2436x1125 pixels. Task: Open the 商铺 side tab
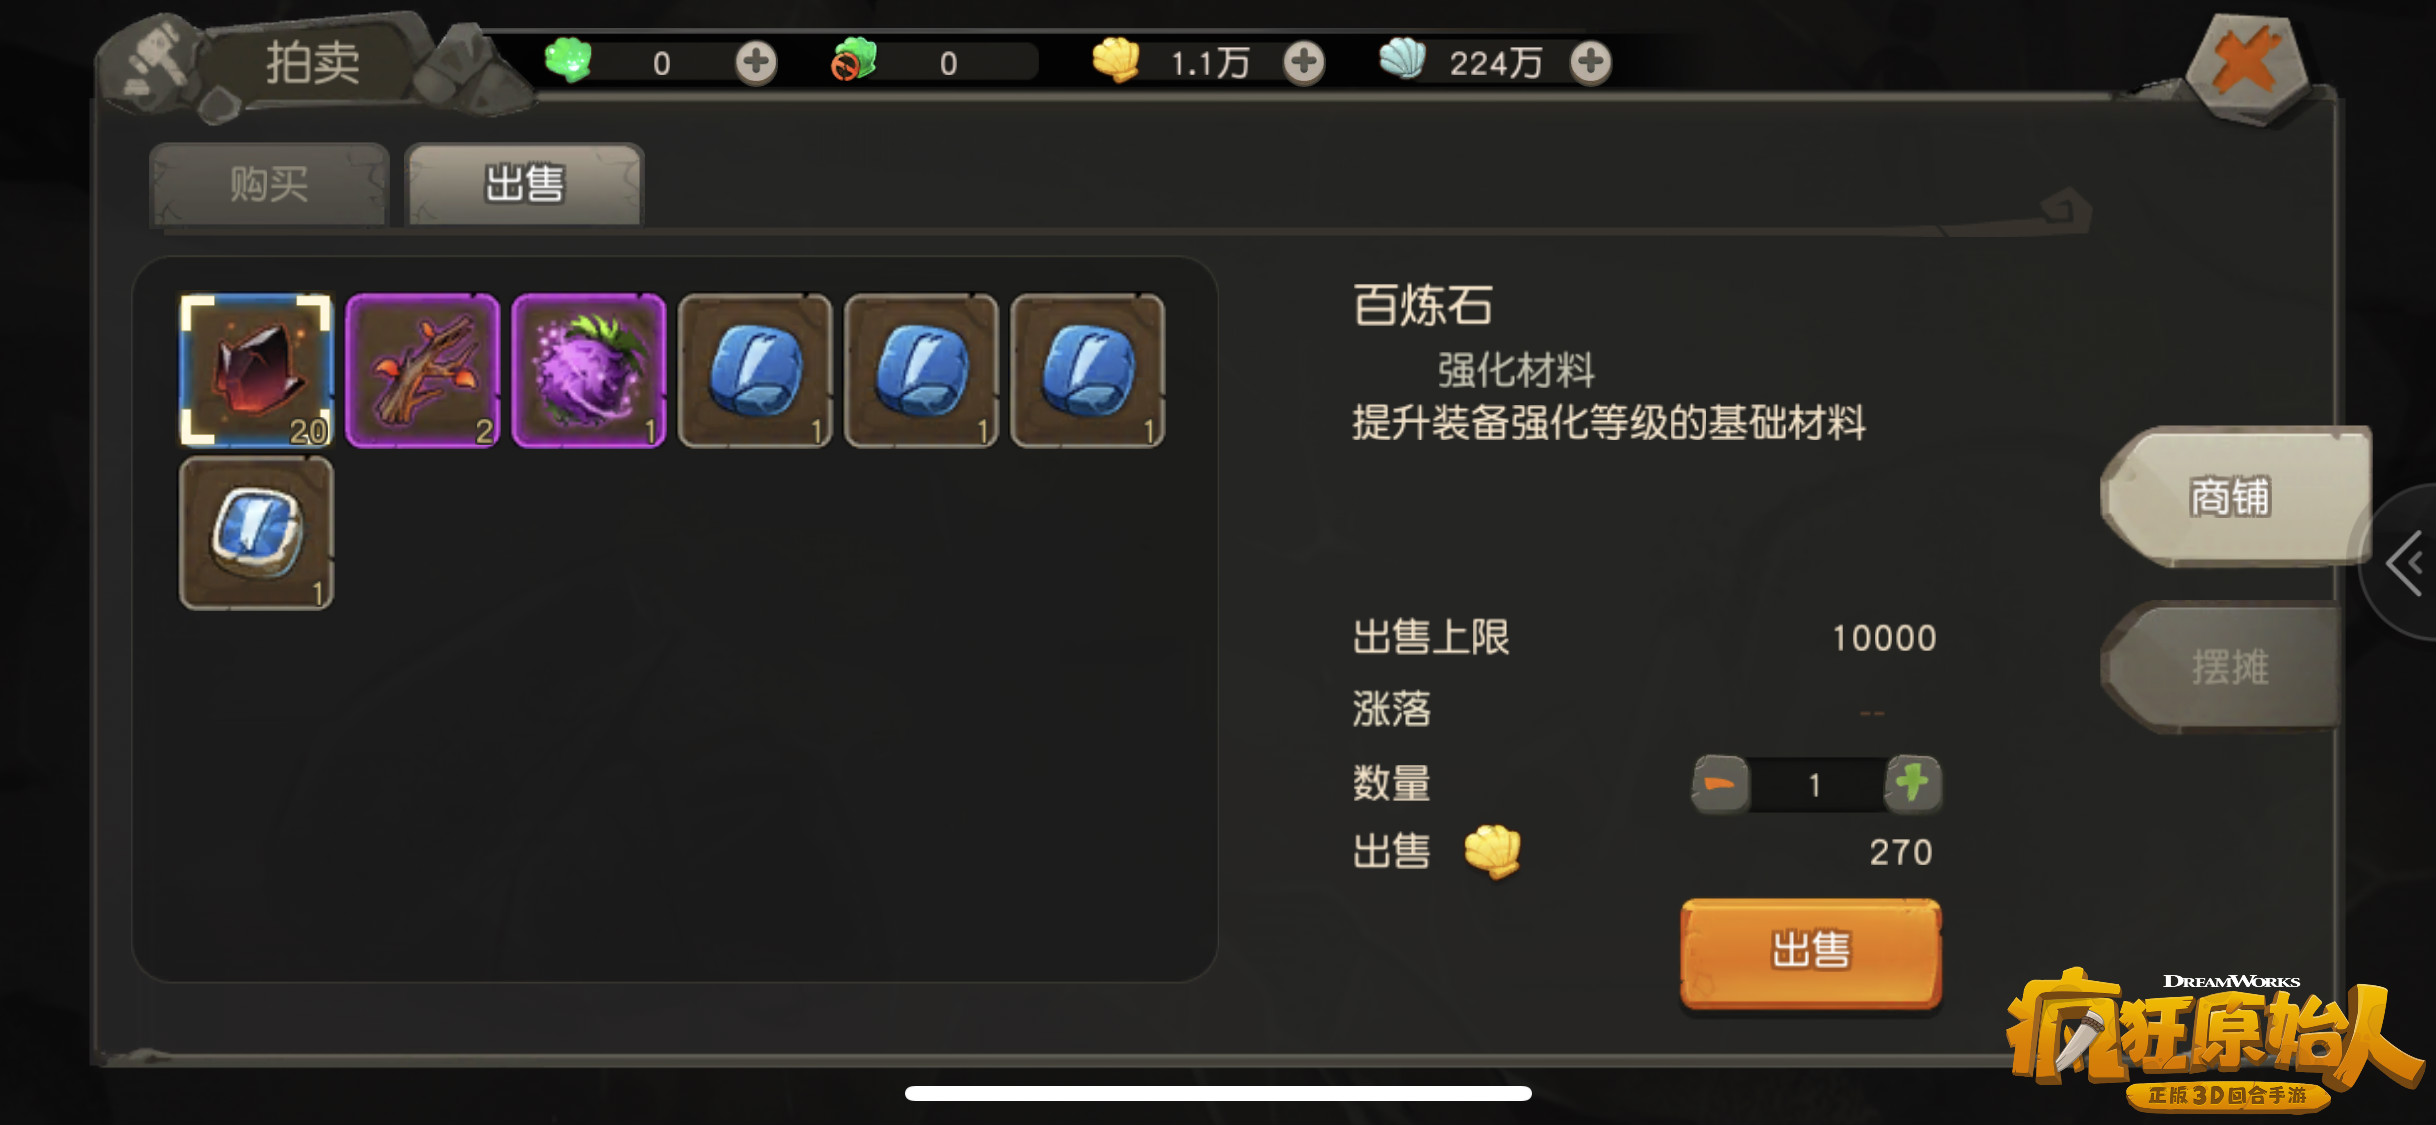point(2235,497)
